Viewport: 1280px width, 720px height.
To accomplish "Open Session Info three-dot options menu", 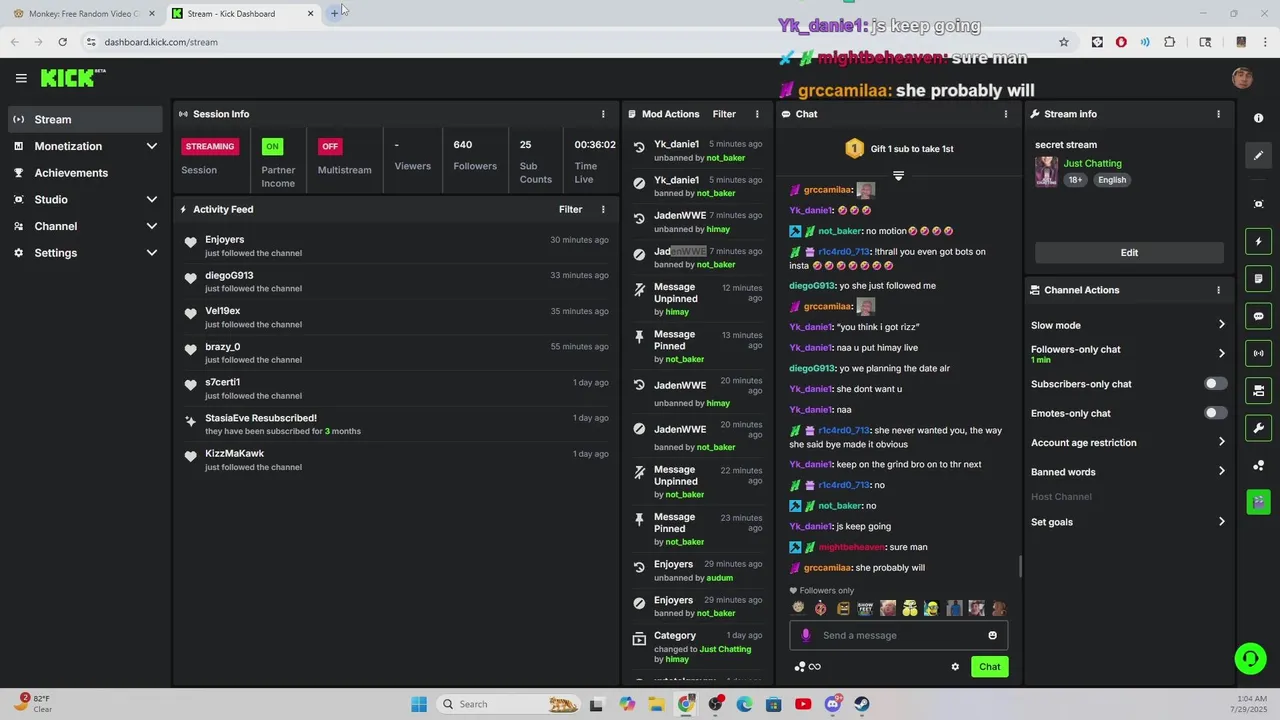I will 603,114.
